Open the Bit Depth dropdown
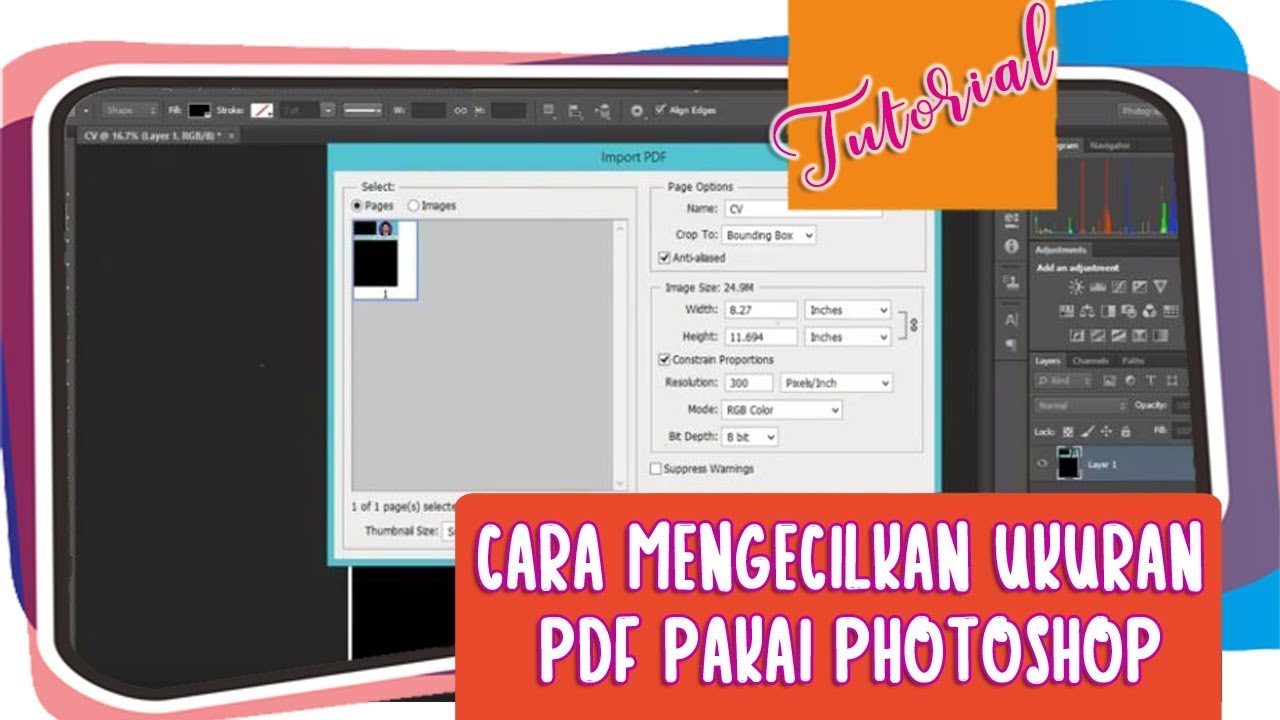 click(x=749, y=437)
